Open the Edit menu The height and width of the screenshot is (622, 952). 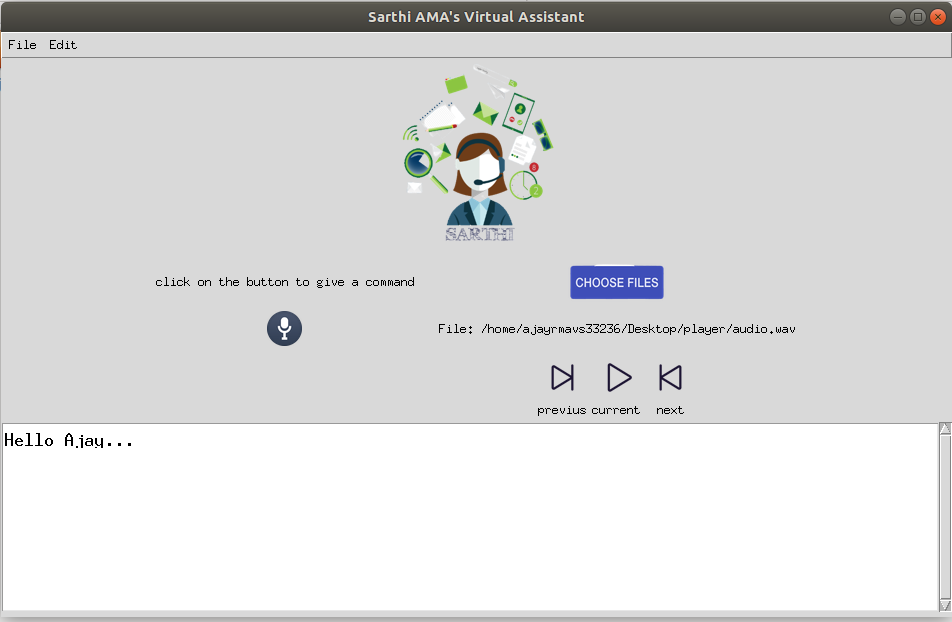(x=62, y=44)
